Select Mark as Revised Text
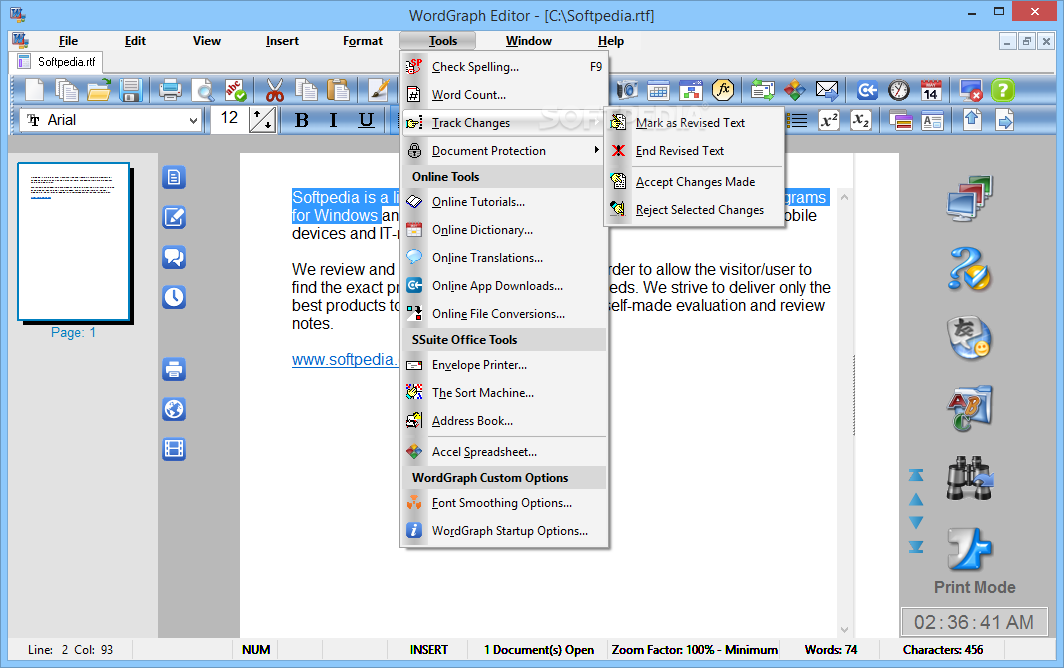 pyautogui.click(x=694, y=123)
